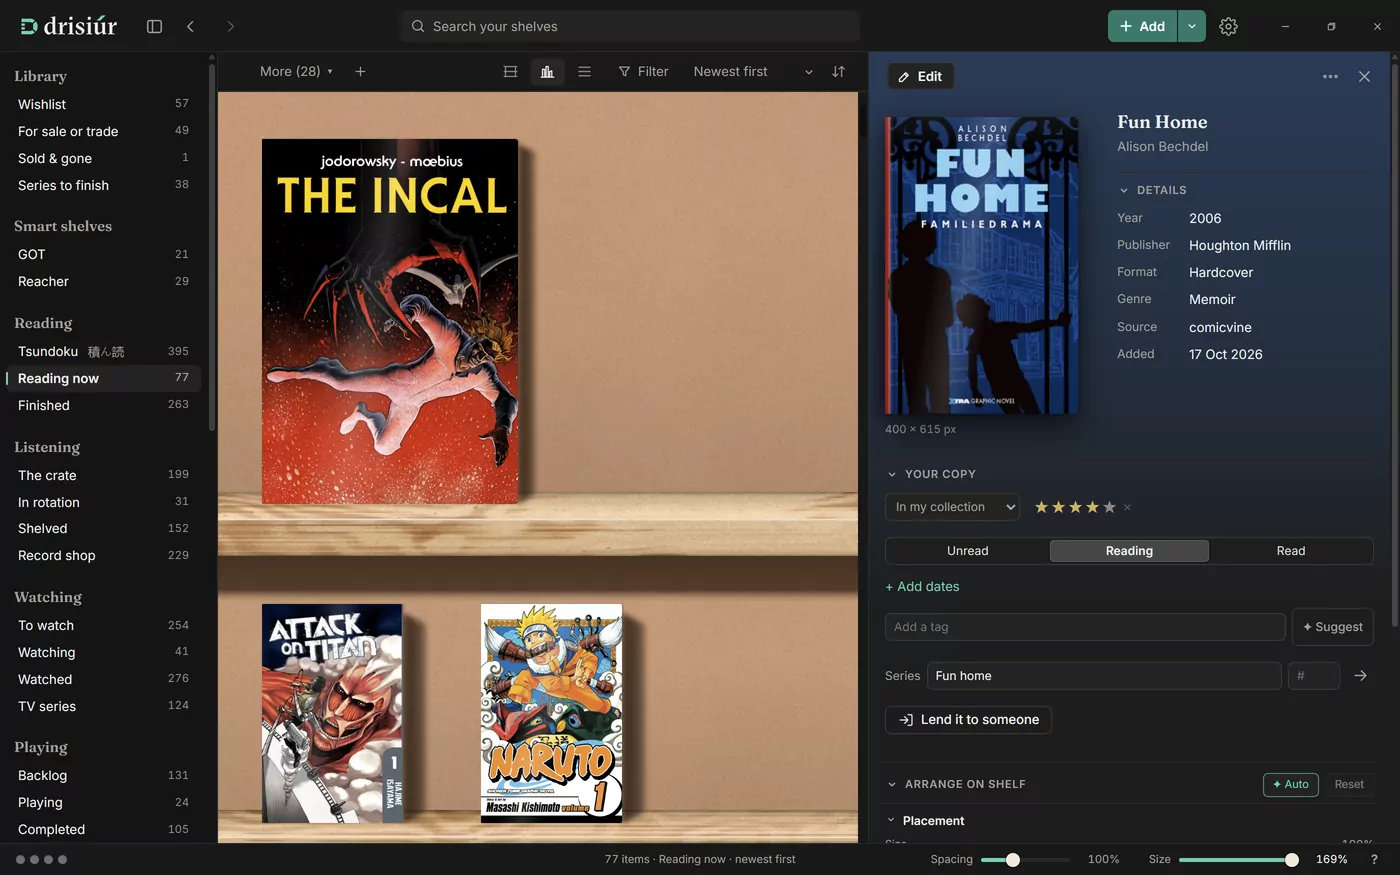Collapse the YOUR COPY section
The width and height of the screenshot is (1400, 875).
tap(931, 474)
